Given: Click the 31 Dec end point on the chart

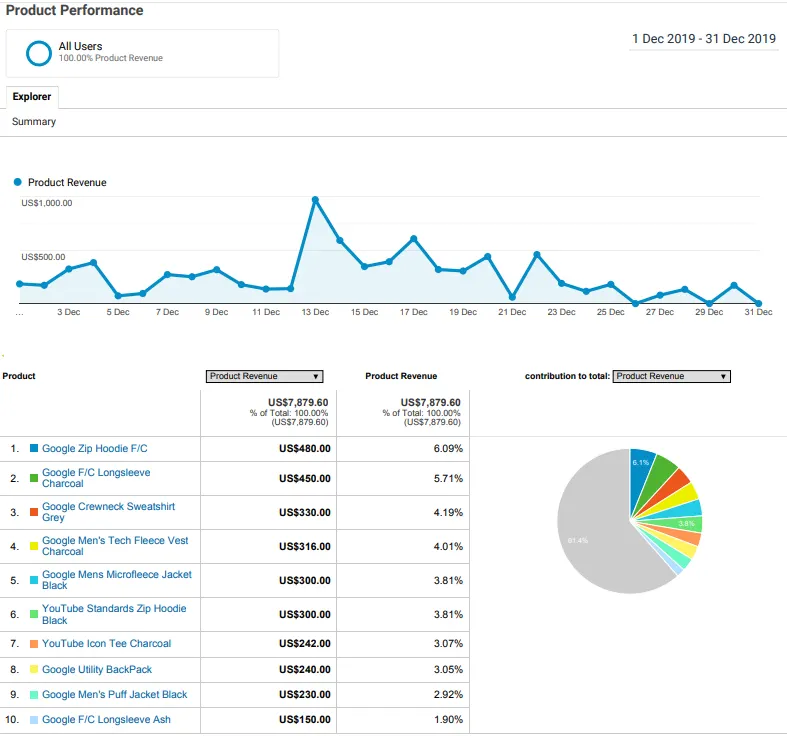Looking at the screenshot, I should [x=758, y=303].
